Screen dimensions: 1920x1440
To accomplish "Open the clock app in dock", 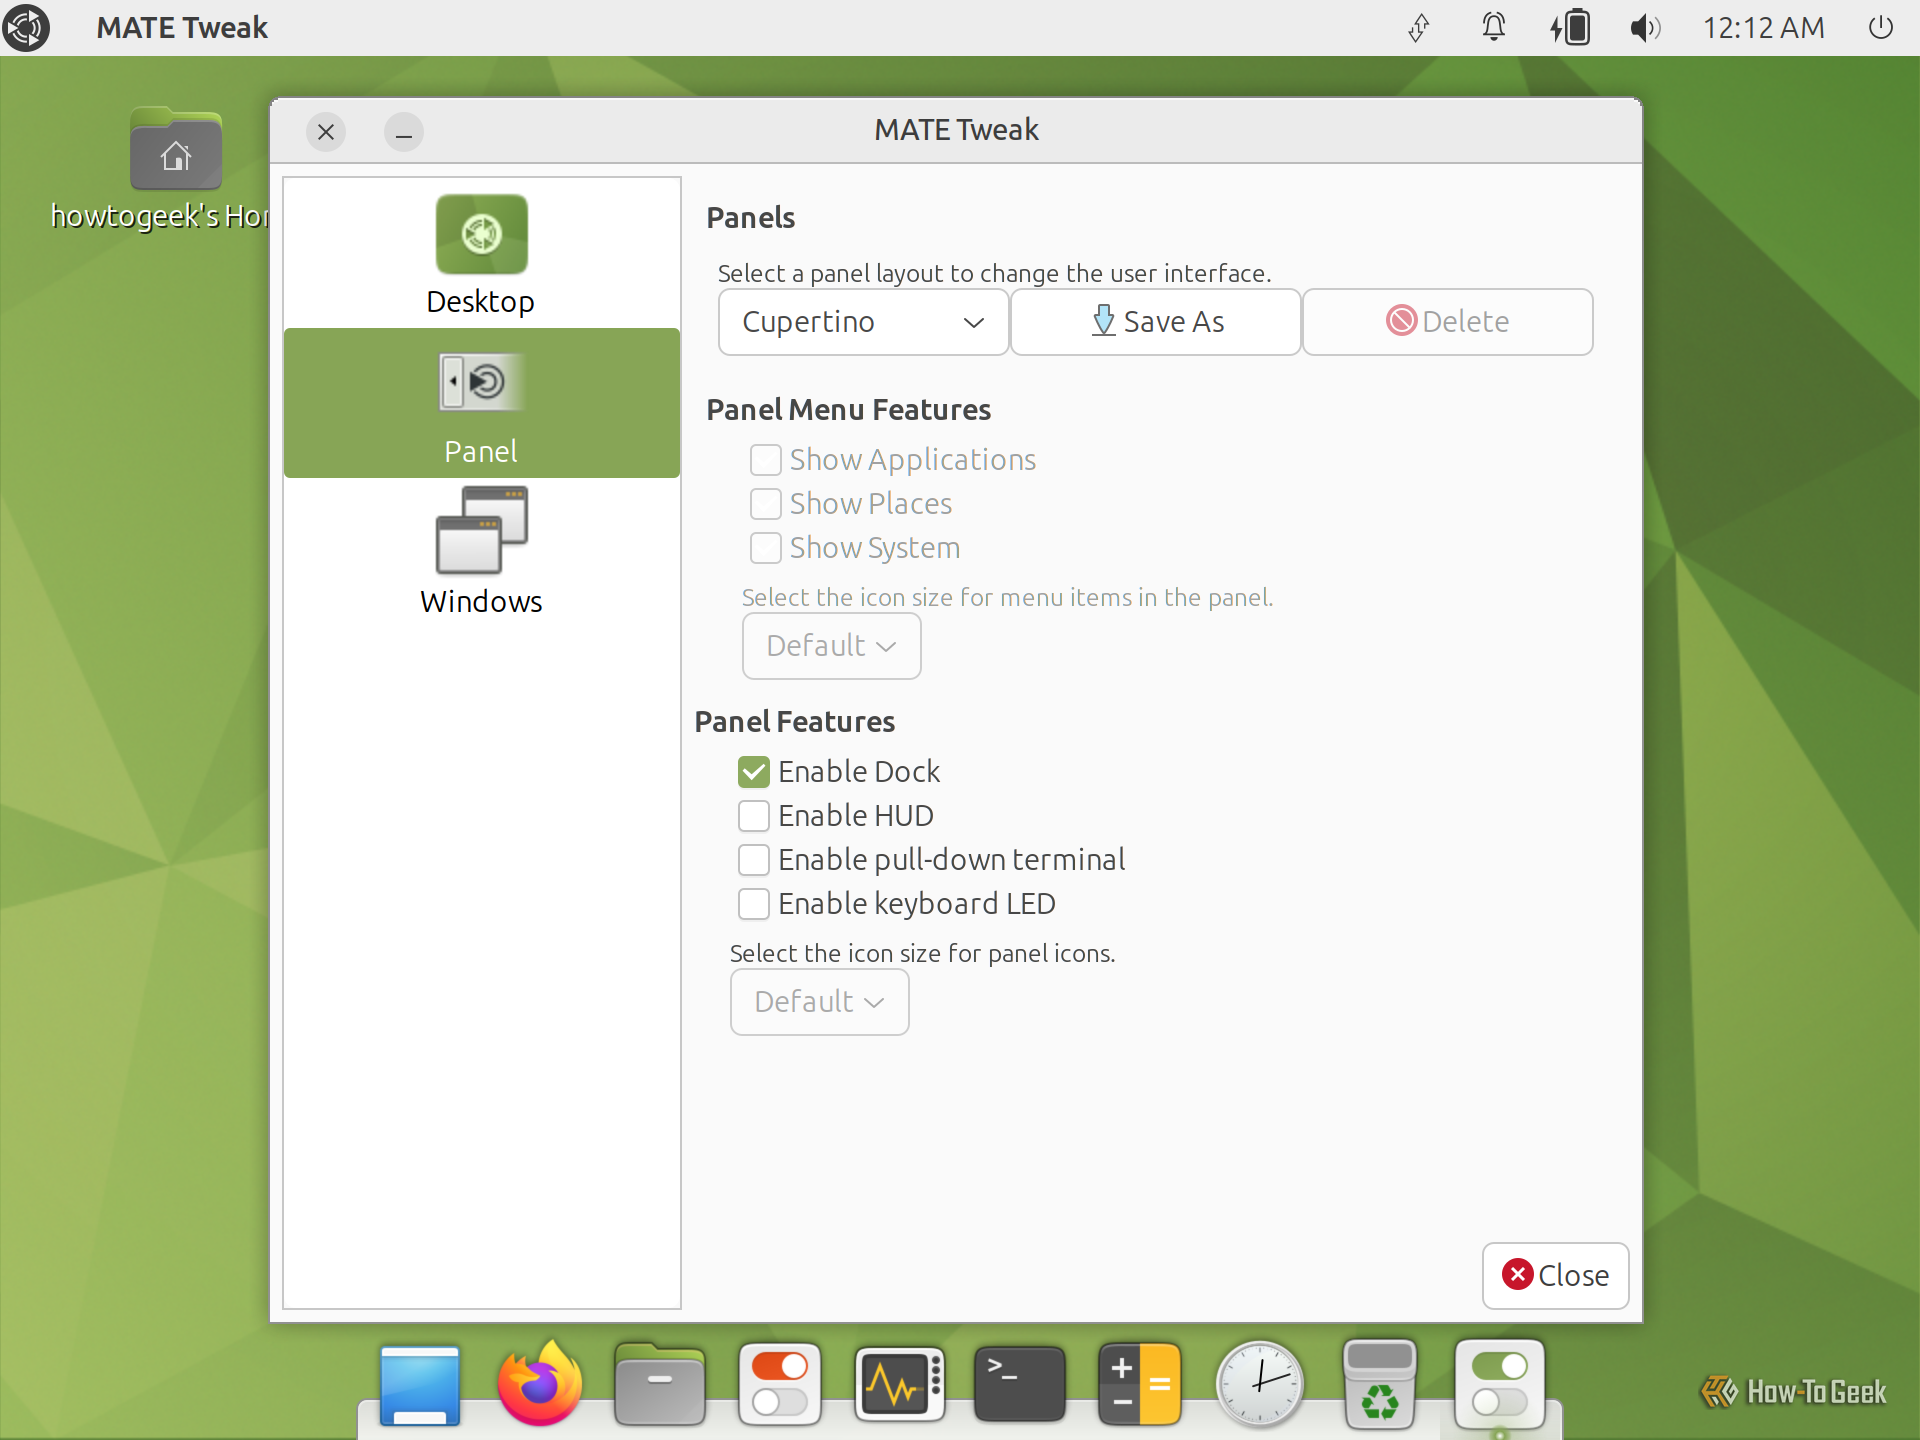I will coord(1260,1384).
